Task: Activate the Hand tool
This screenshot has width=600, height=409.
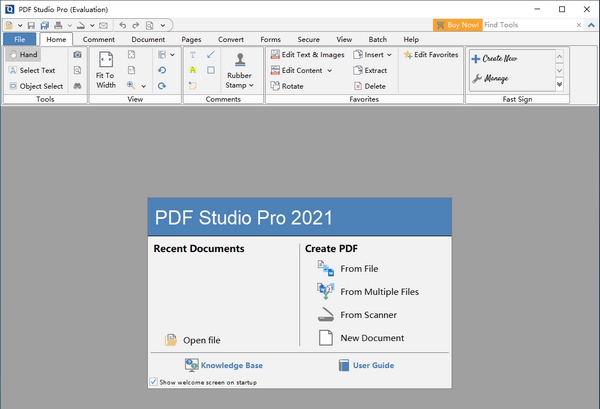Action: click(24, 55)
